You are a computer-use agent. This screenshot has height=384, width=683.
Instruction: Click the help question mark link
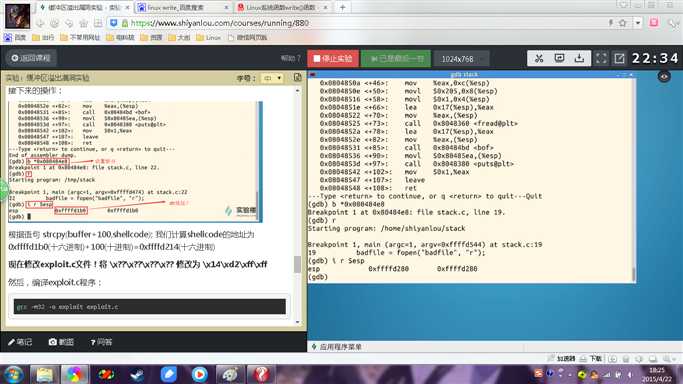pyautogui.click(x=291, y=58)
